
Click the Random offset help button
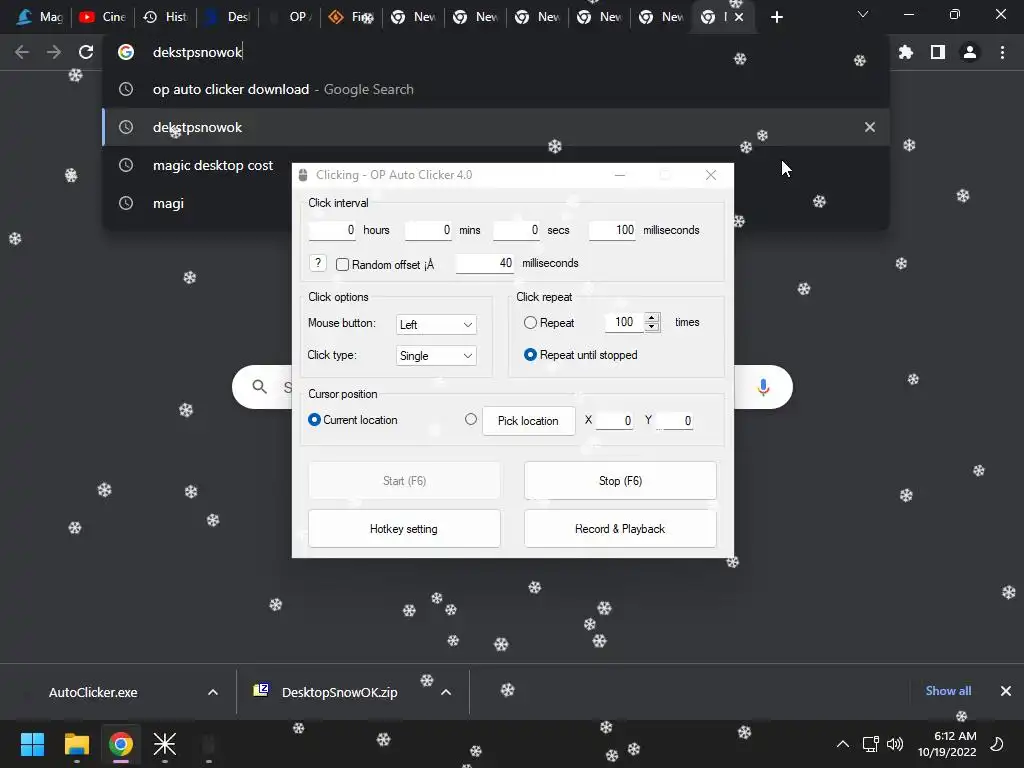(x=317, y=263)
